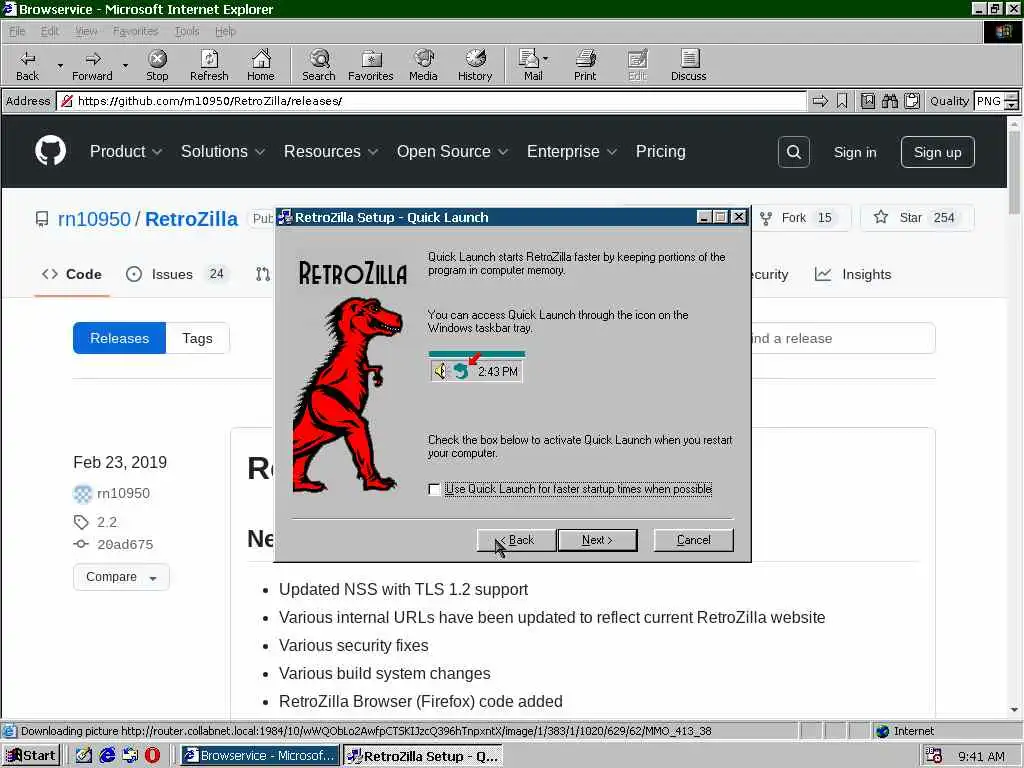Viewport: 1024px width, 768px height.
Task: Open the Compare dropdown
Action: 121,577
